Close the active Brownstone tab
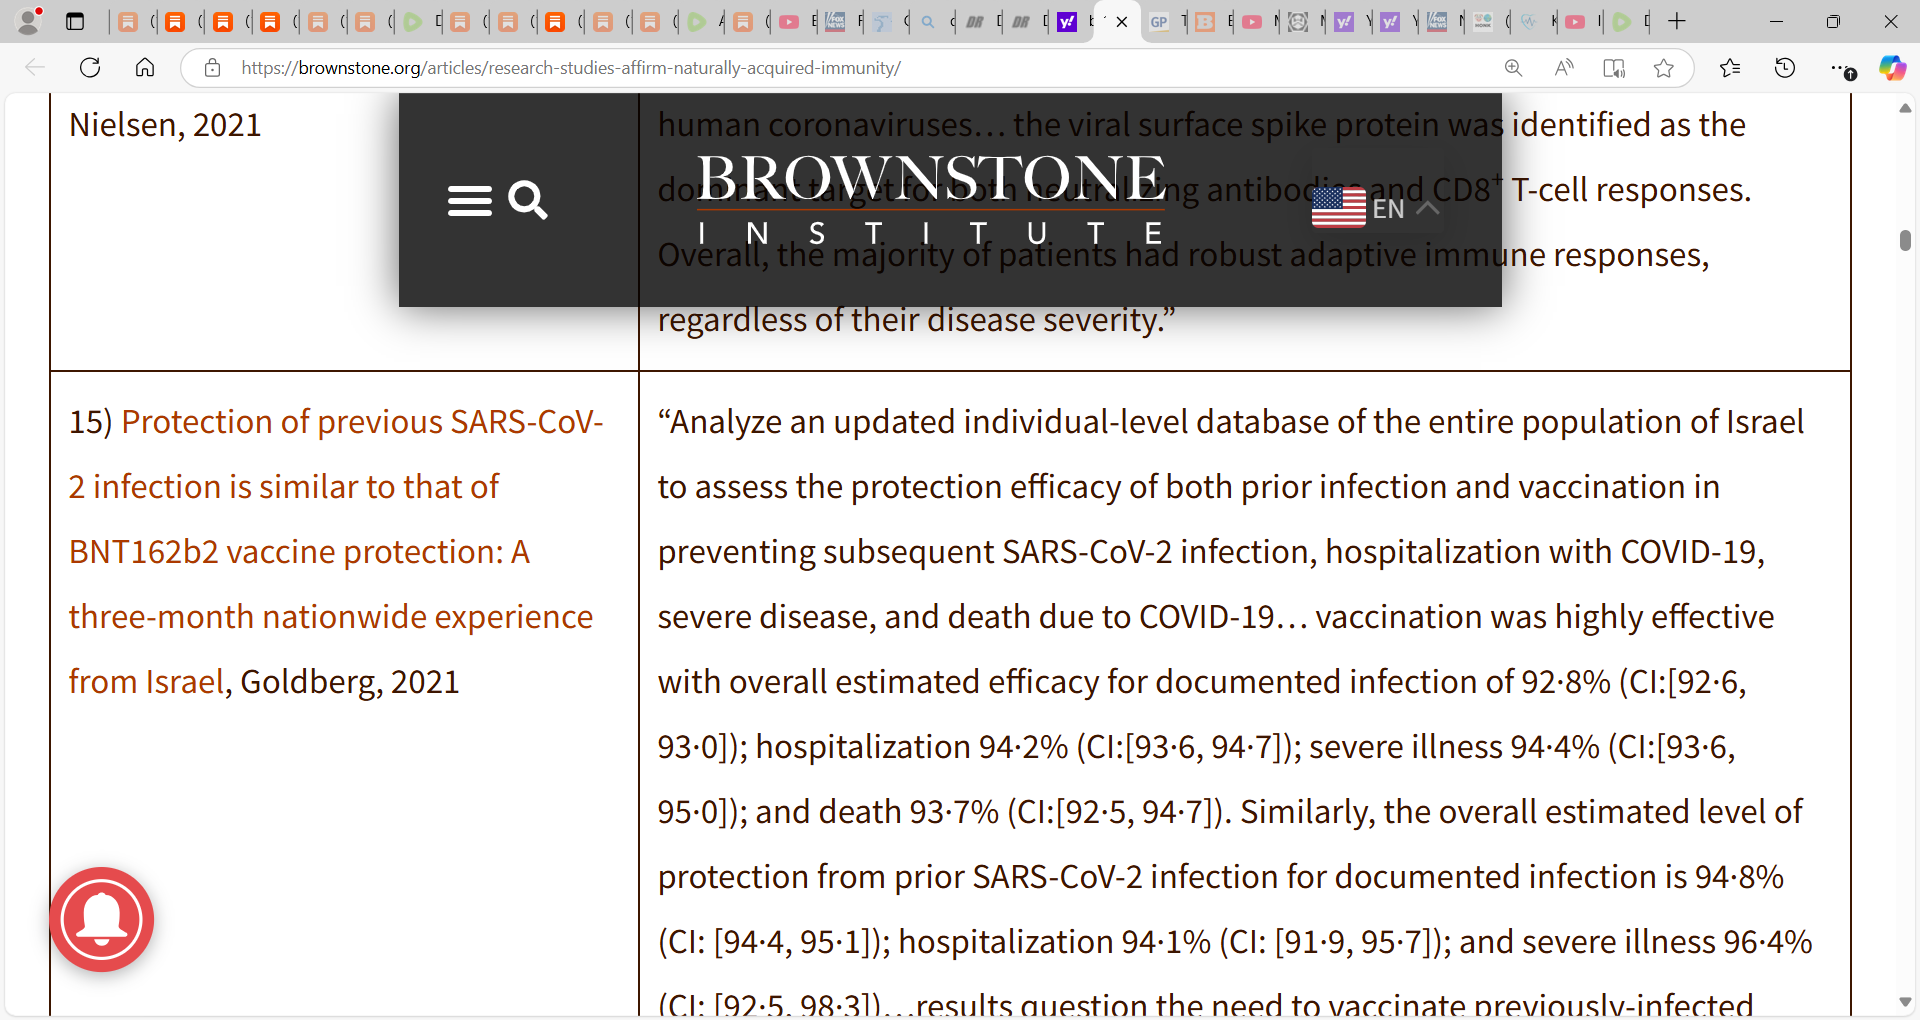This screenshot has height=1020, width=1920. [1122, 22]
